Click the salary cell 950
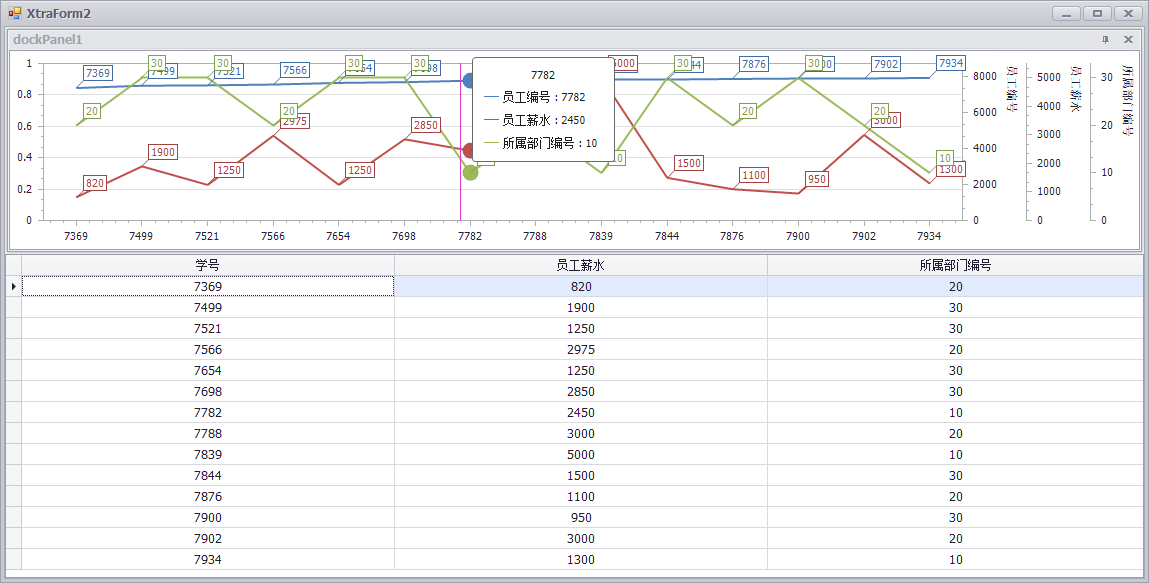Image resolution: width=1149 pixels, height=583 pixels. click(581, 518)
